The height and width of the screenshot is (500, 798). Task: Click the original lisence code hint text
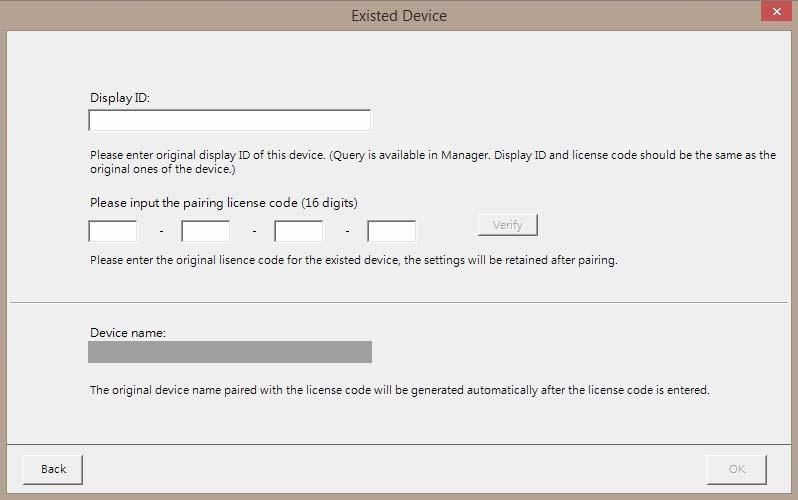coord(354,260)
